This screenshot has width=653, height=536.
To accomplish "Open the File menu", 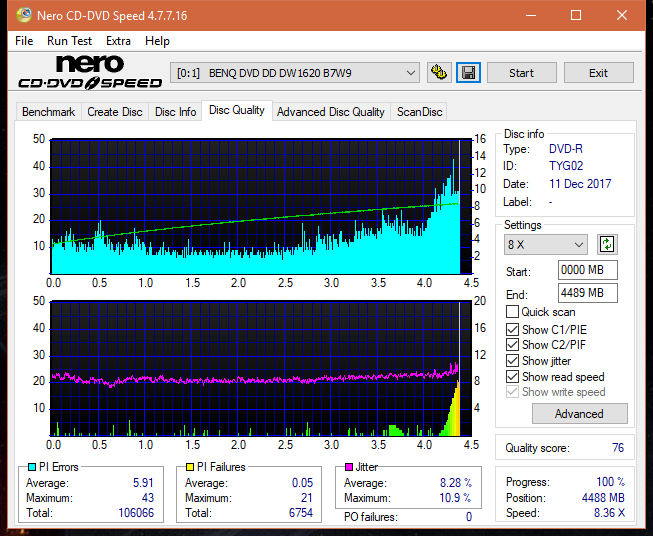I will [24, 41].
